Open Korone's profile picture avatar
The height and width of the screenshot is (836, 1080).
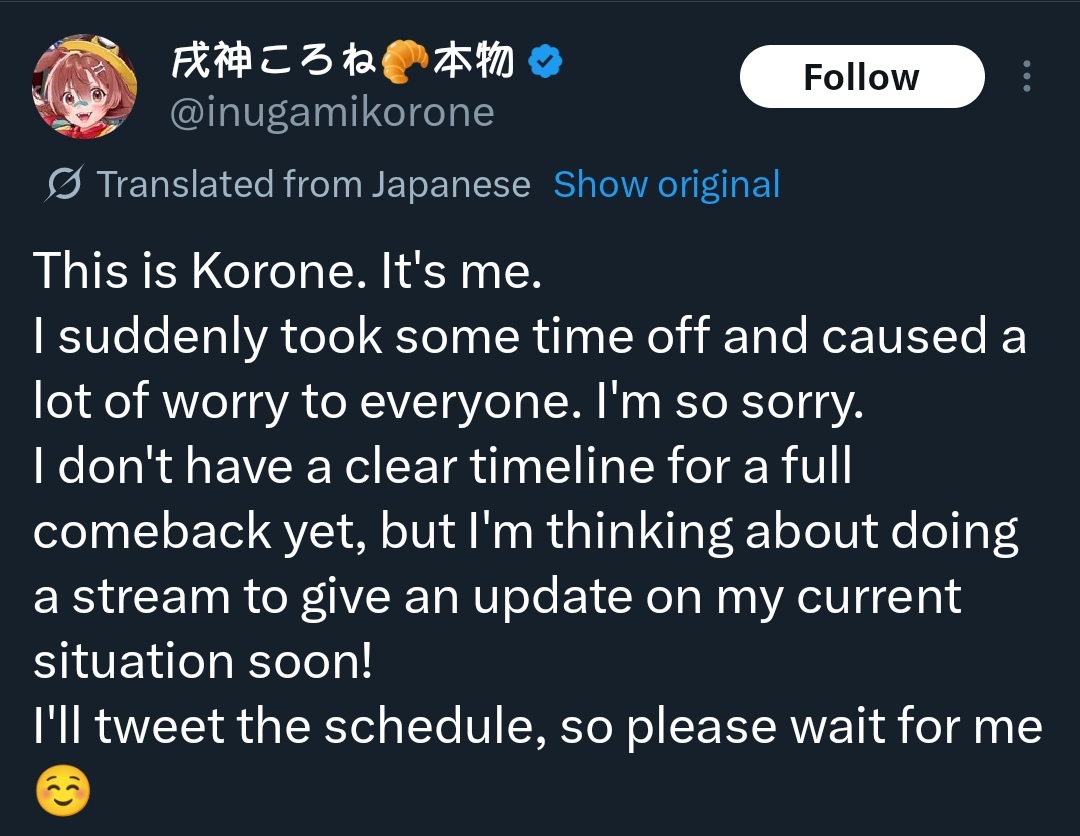[x=84, y=87]
